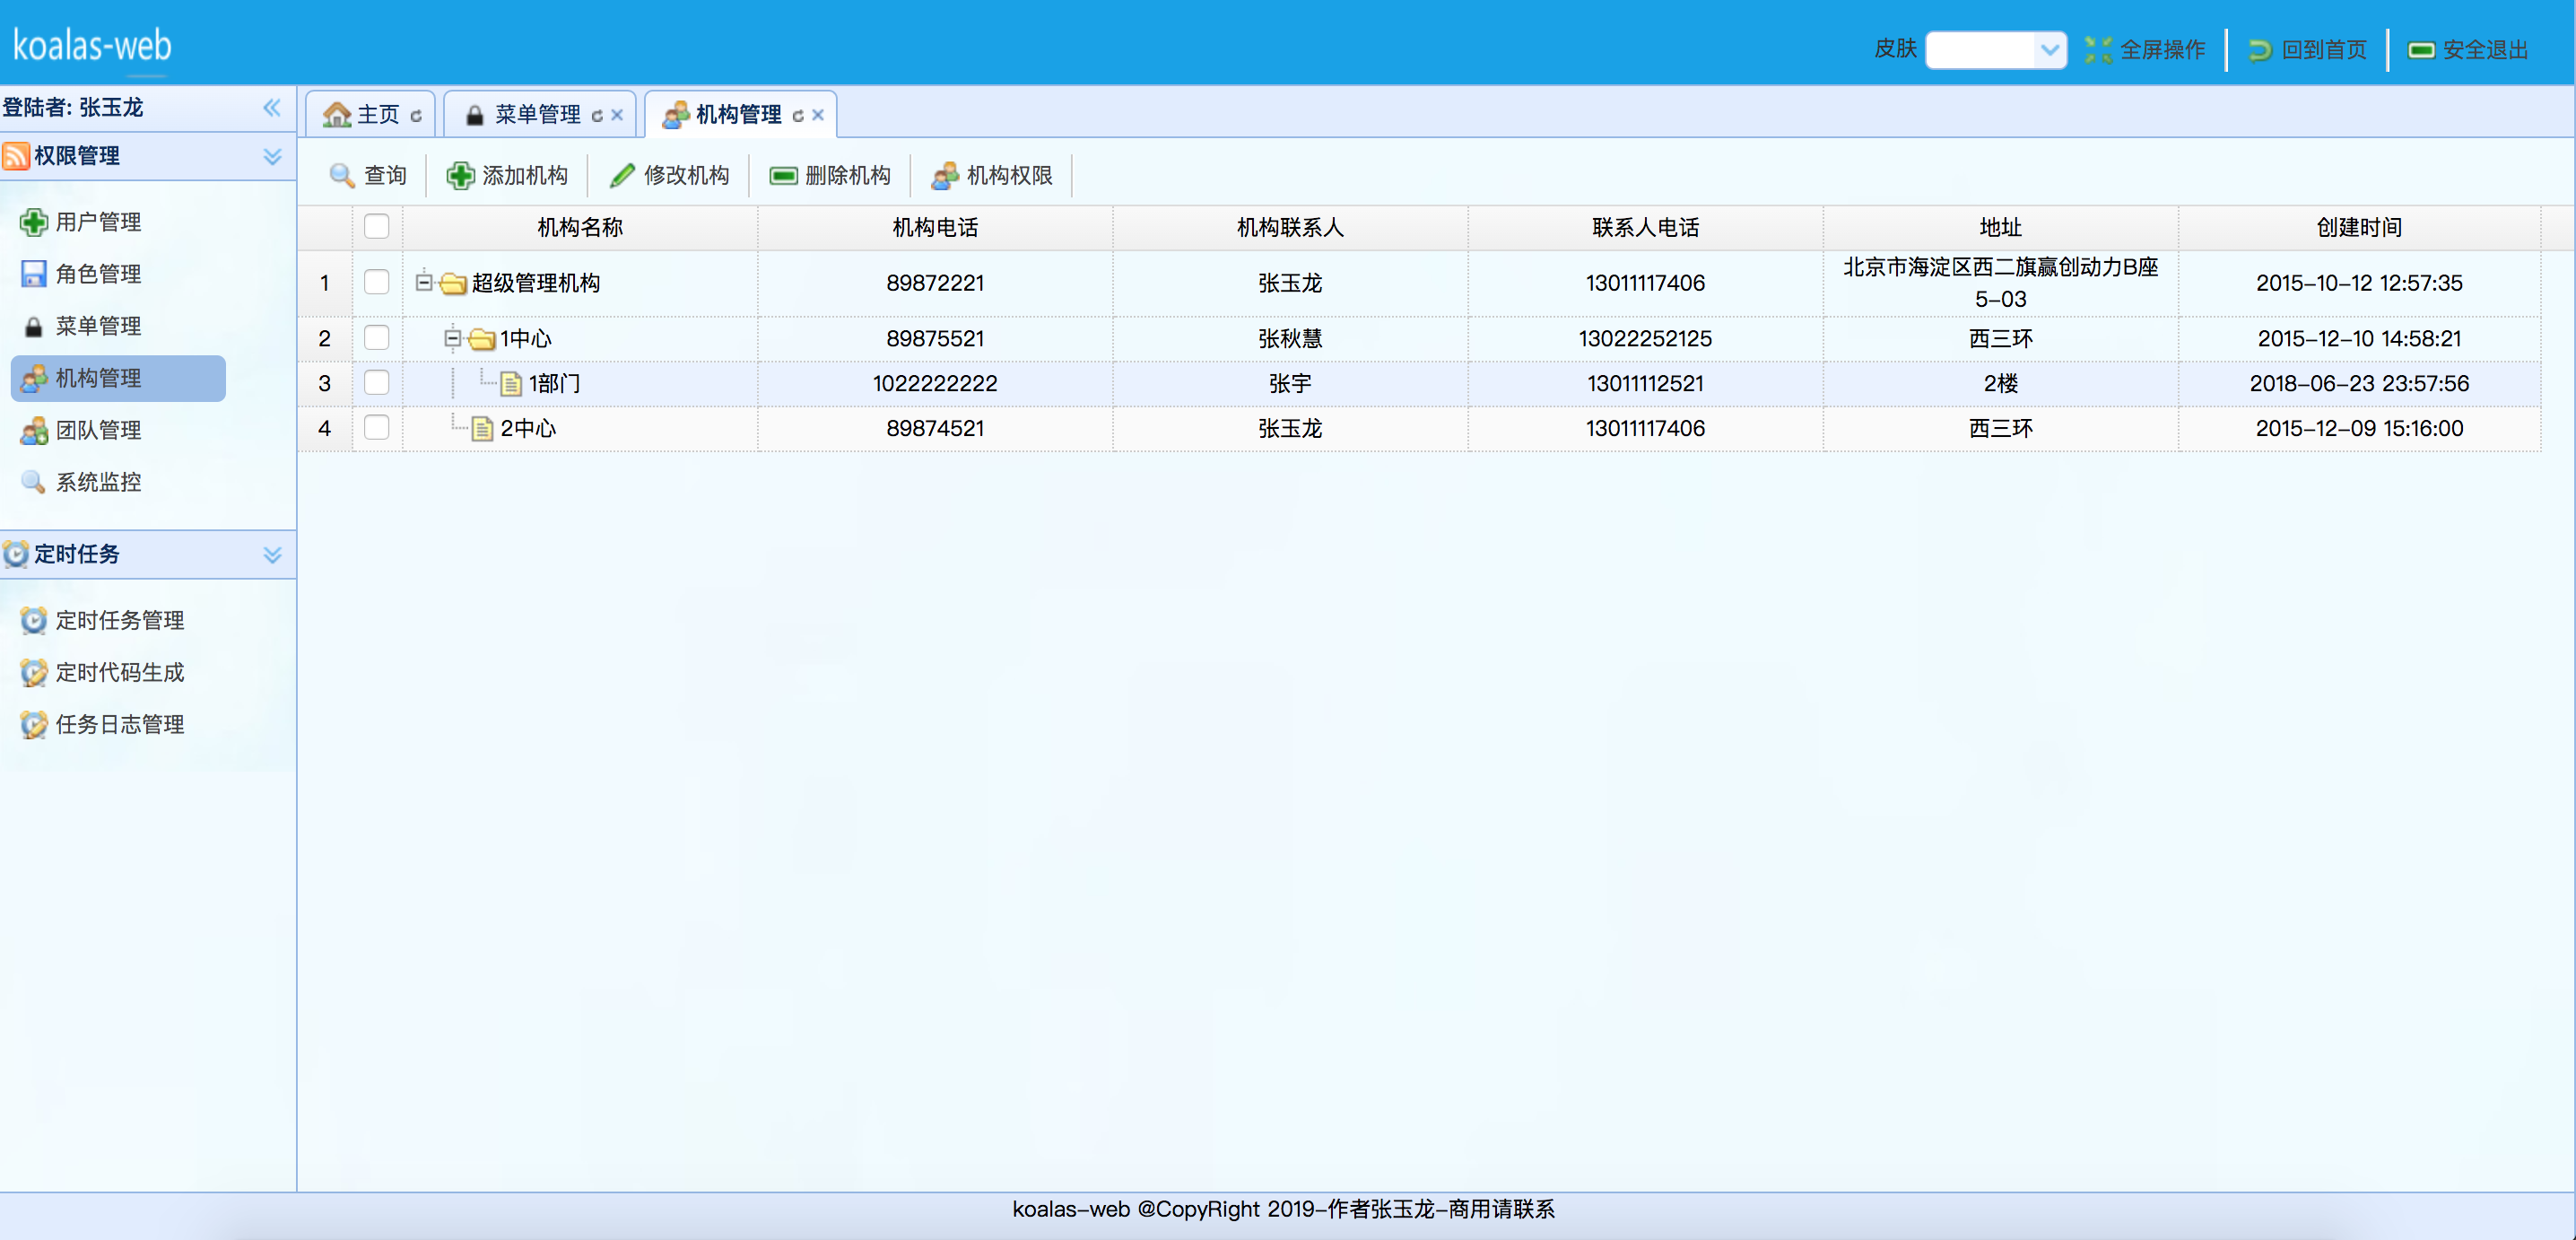Click the 机构权限 button label
This screenshot has width=2576, height=1240.
[x=1009, y=175]
